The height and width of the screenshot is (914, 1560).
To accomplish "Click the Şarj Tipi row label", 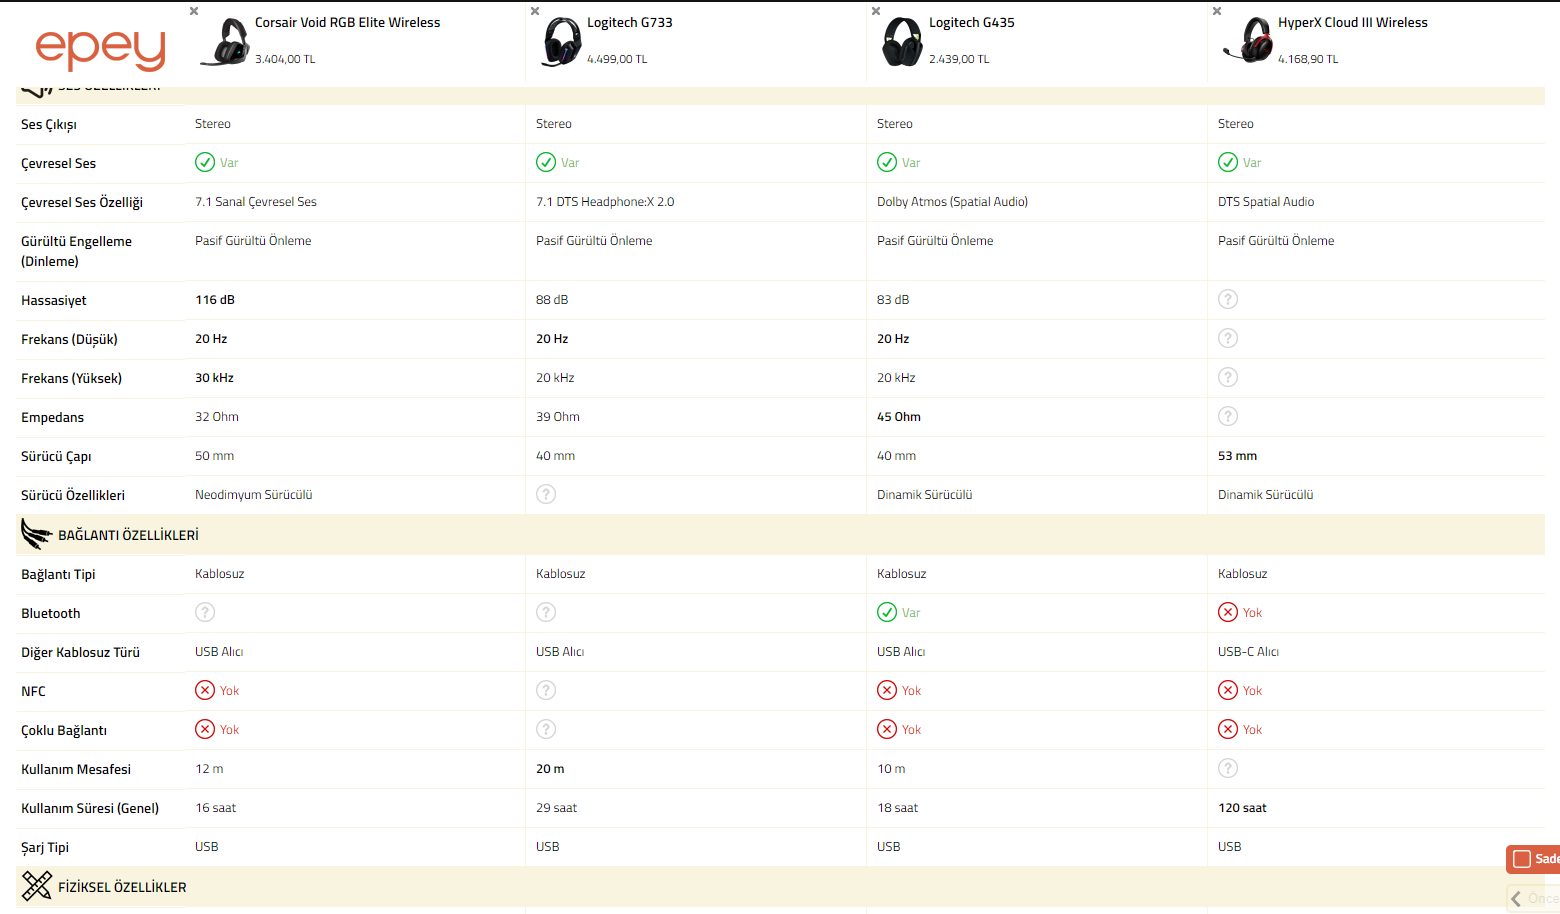I will 45,848.
